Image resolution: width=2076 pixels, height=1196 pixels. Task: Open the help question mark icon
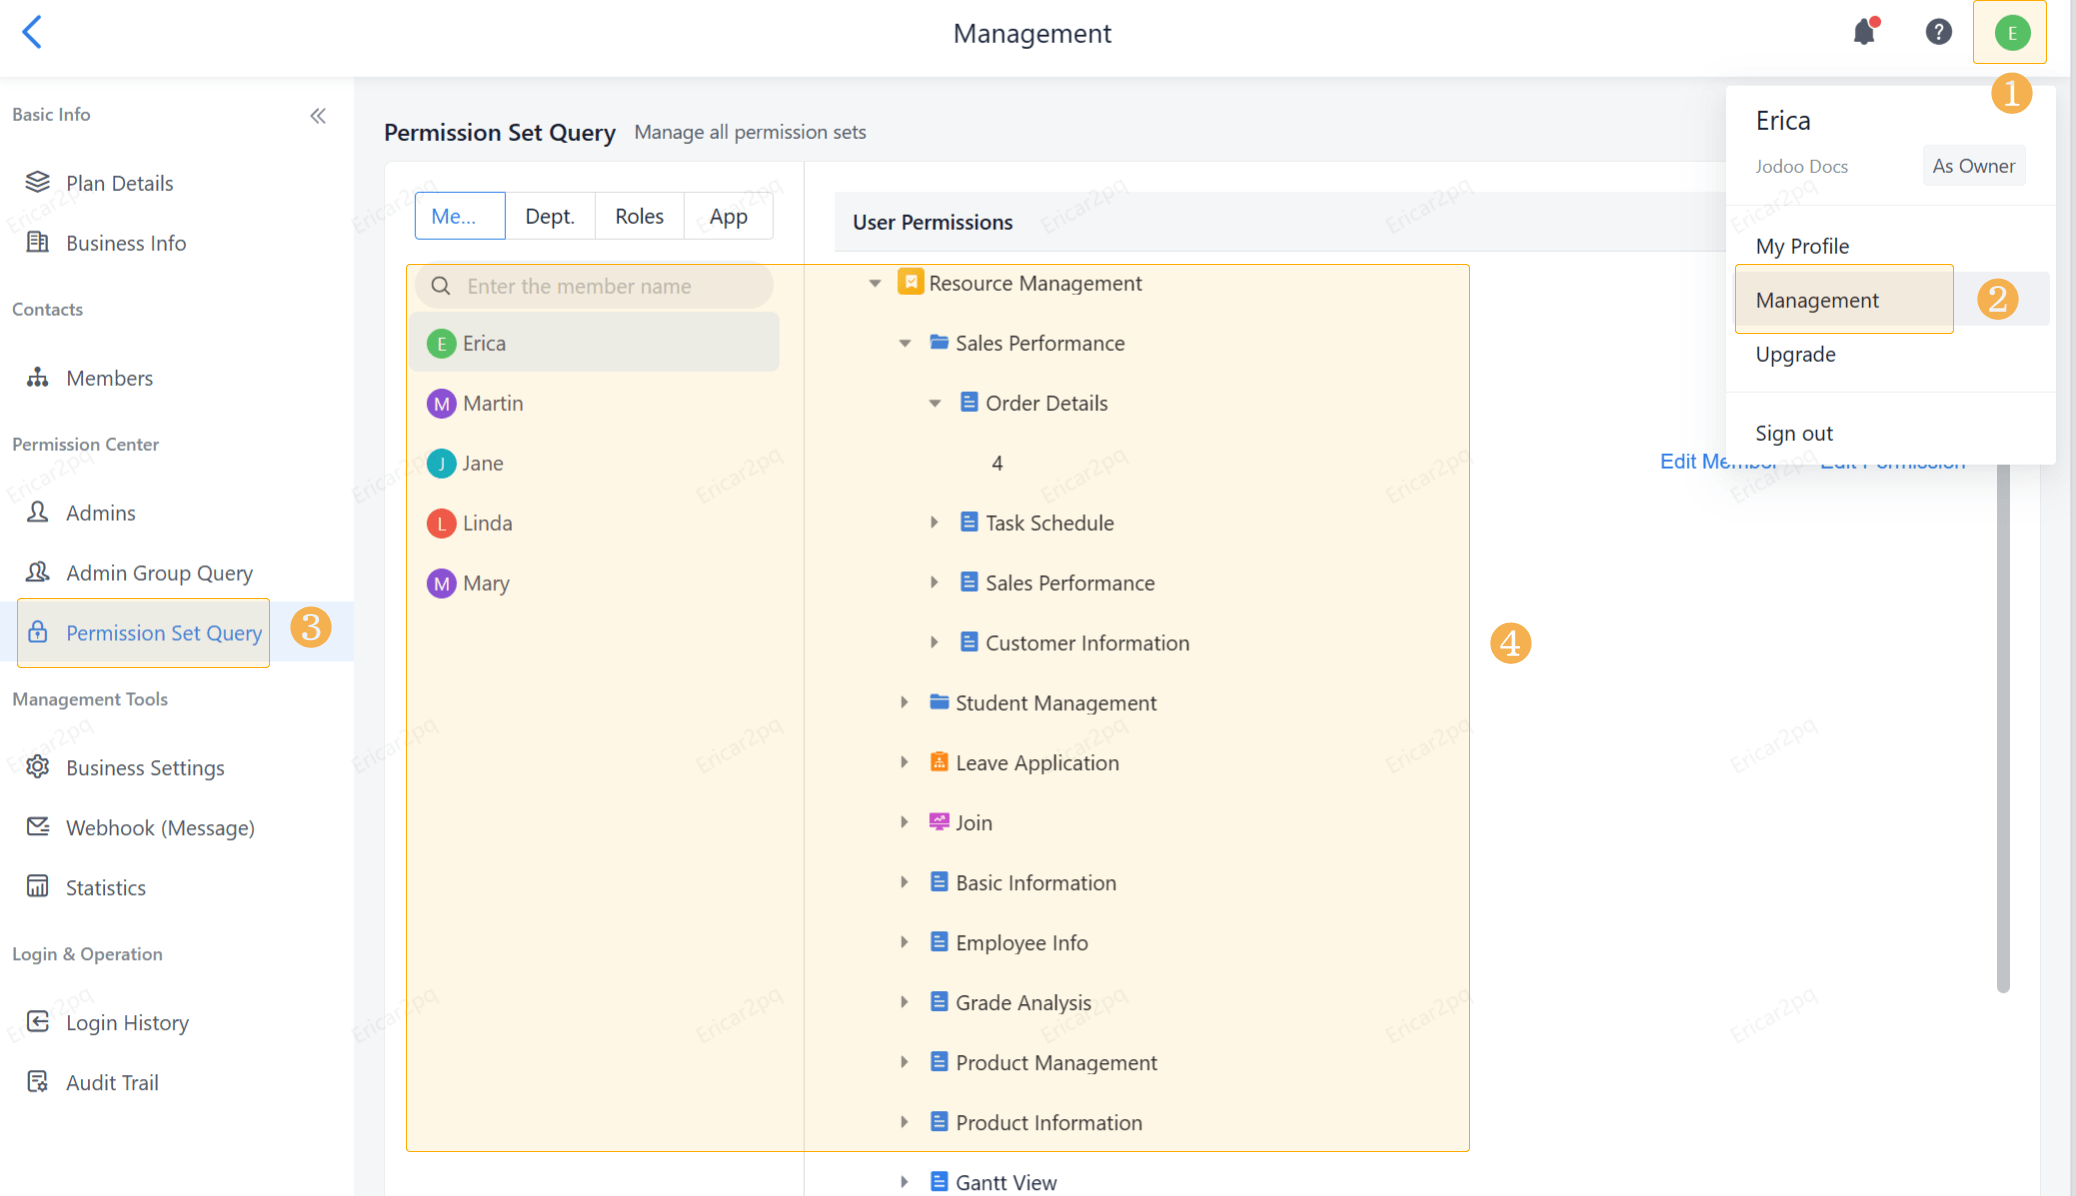tap(1938, 32)
